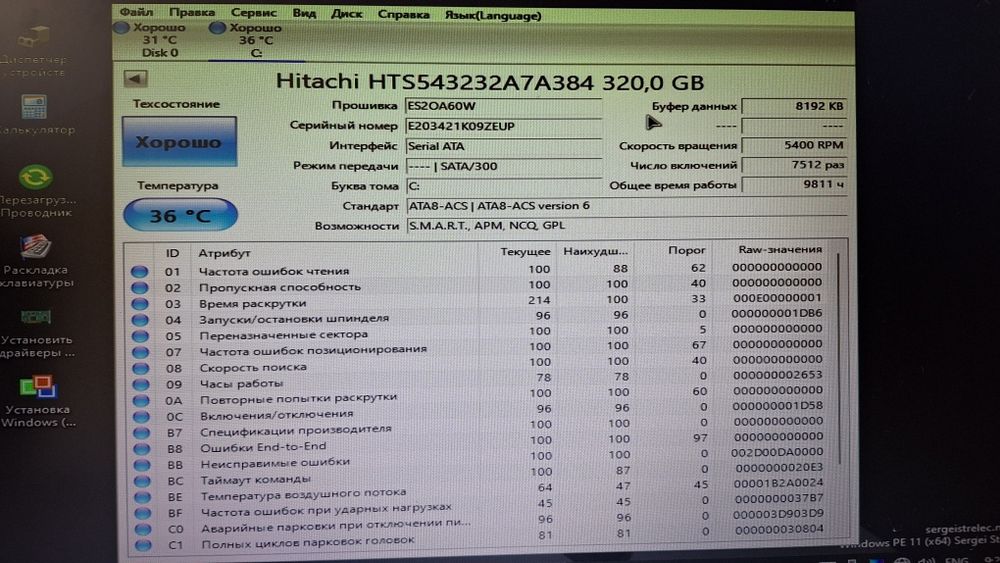Click the Хорошо health status button
The image size is (1000, 563).
179,142
